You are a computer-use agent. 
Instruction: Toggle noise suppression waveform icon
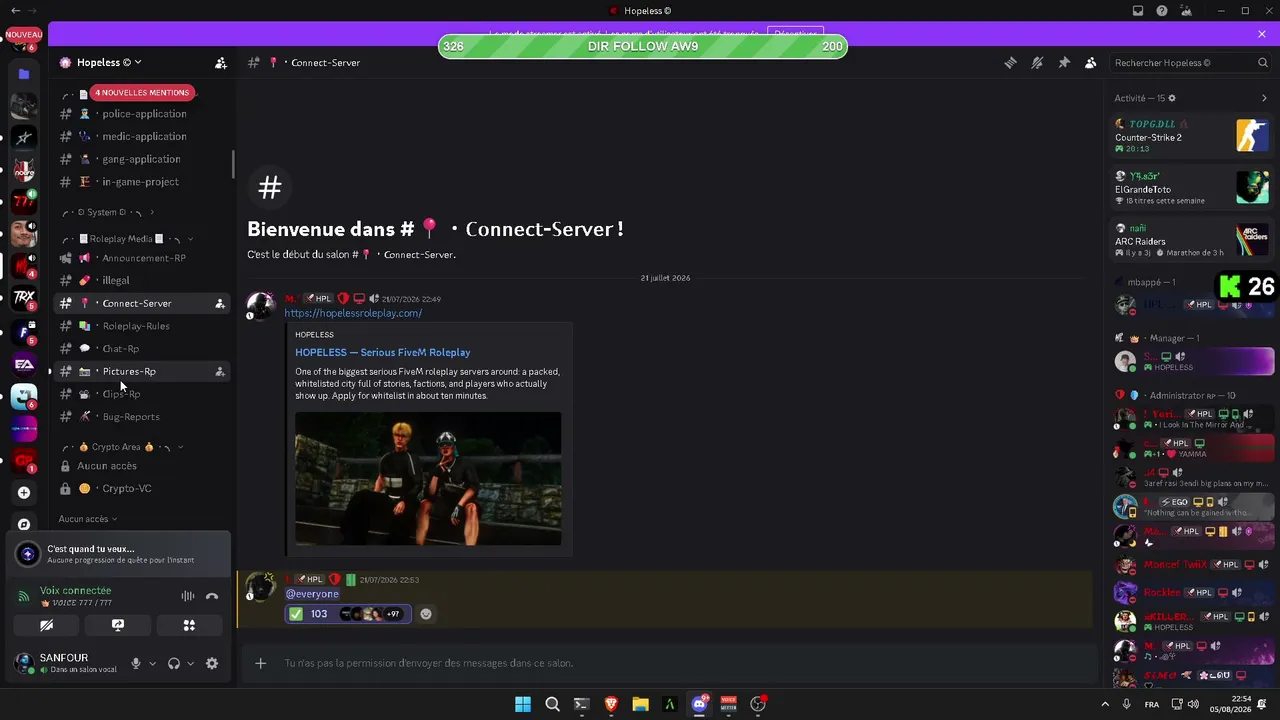coord(188,596)
